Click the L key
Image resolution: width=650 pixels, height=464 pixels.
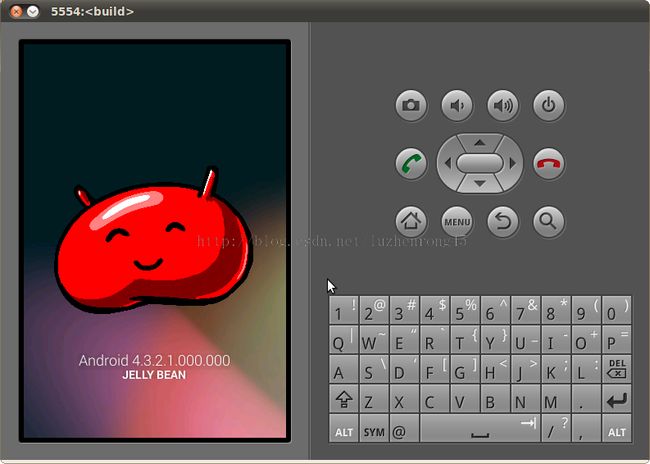pos(586,369)
